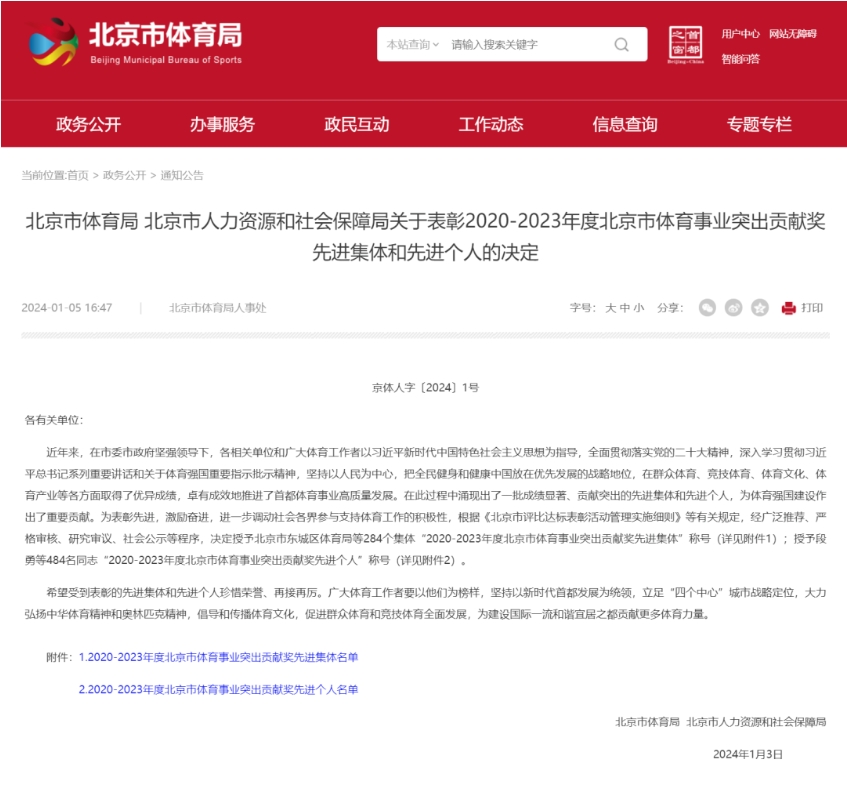847x794 pixels.
Task: Click the signing date 2024年1月3日
Action: [748, 754]
